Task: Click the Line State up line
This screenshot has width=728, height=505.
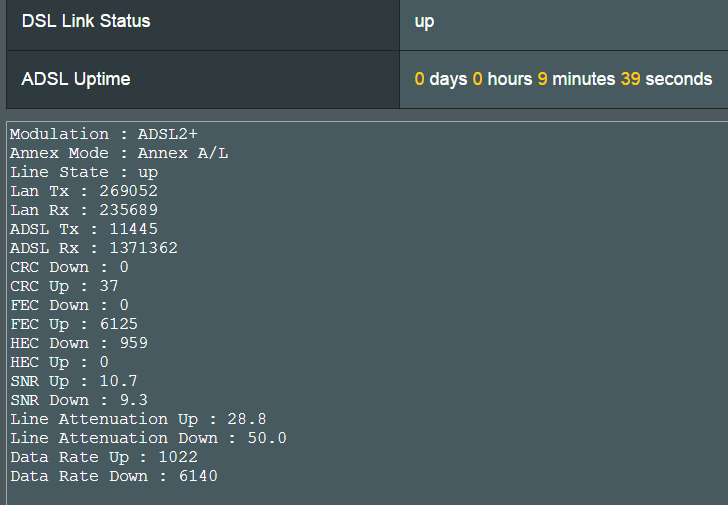Action: 84,172
